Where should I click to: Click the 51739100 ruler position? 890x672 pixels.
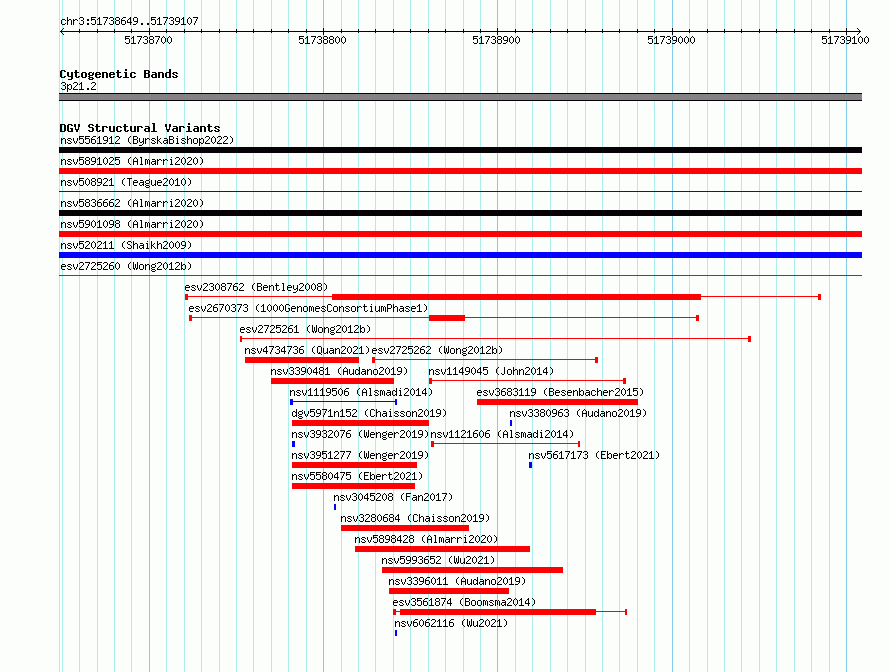pos(846,40)
